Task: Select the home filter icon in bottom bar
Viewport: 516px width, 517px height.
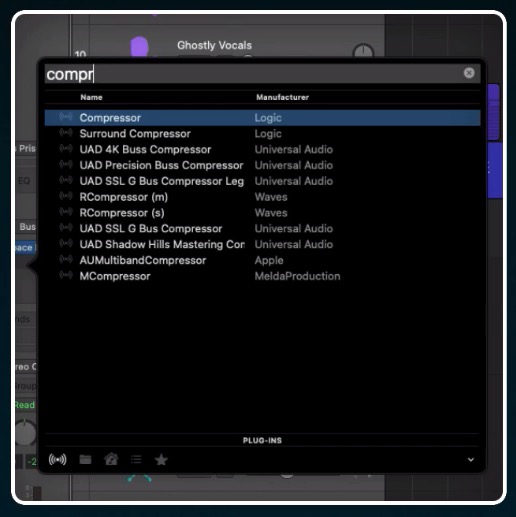Action: (111, 459)
